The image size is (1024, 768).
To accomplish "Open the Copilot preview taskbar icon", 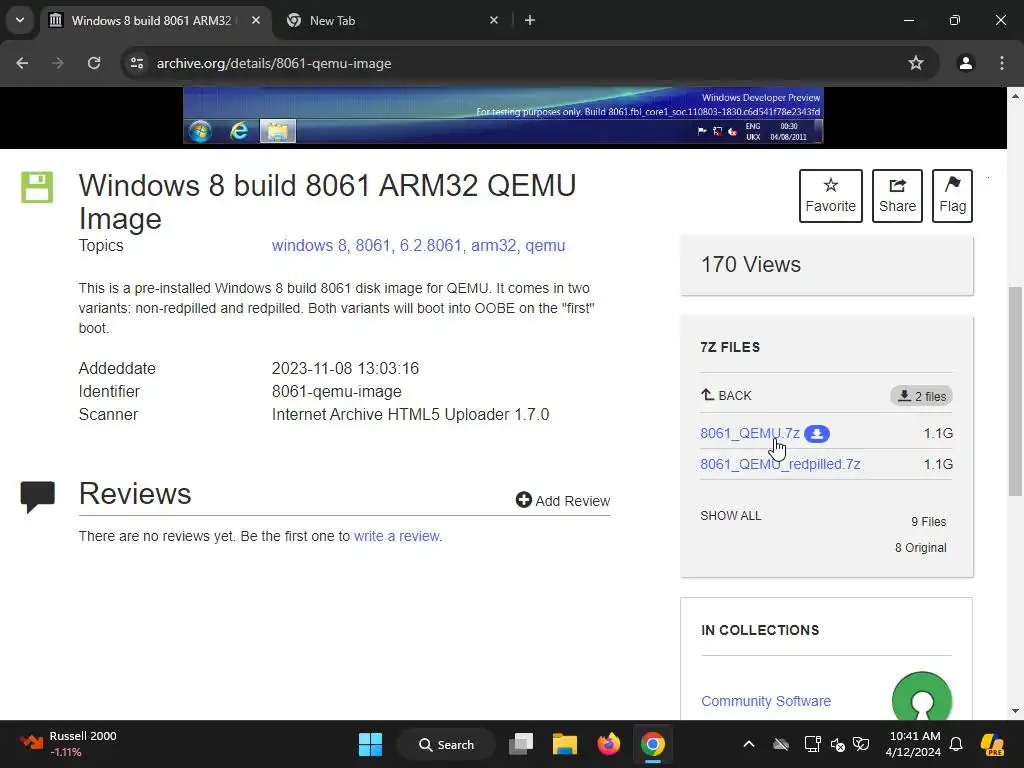I will [992, 744].
